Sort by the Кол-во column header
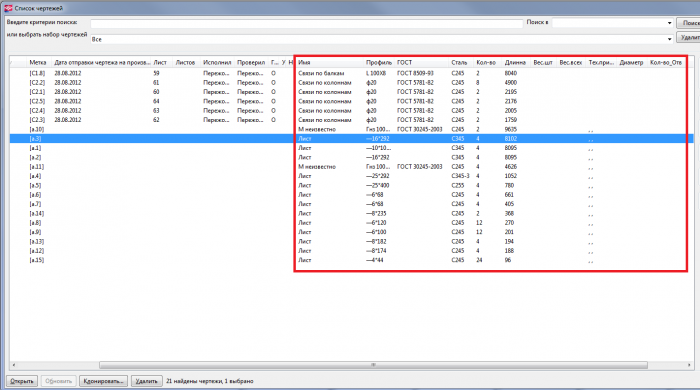The image size is (700, 390). click(486, 62)
